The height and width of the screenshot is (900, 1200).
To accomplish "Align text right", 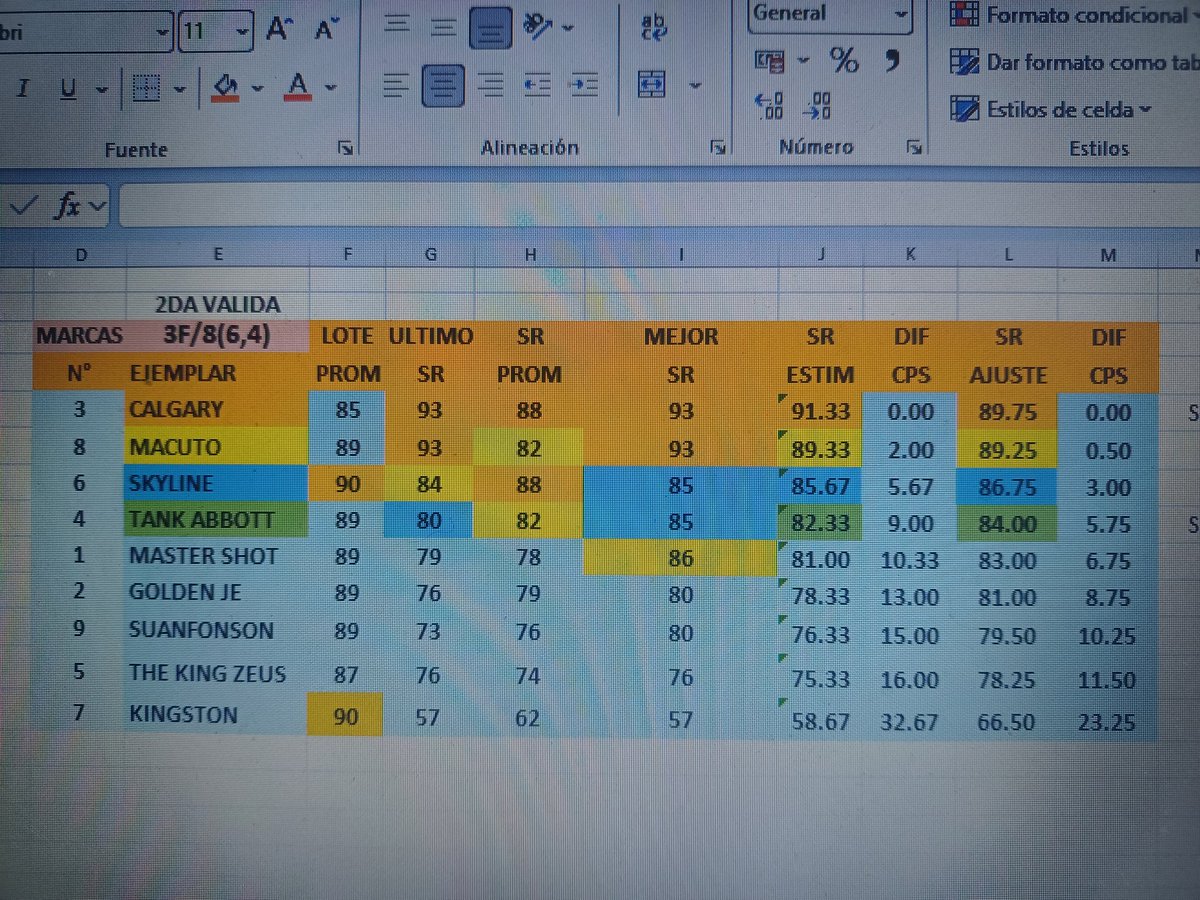I will point(490,86).
